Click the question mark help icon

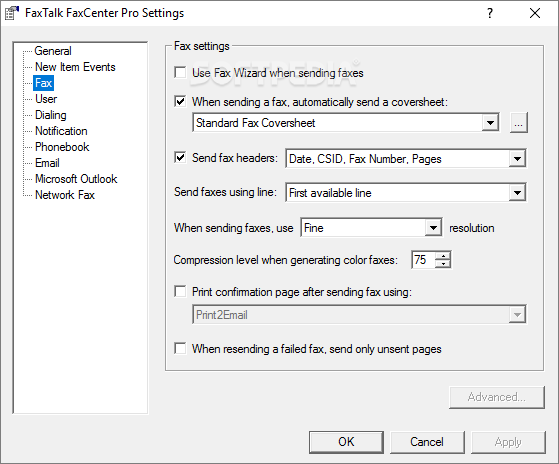pyautogui.click(x=490, y=13)
